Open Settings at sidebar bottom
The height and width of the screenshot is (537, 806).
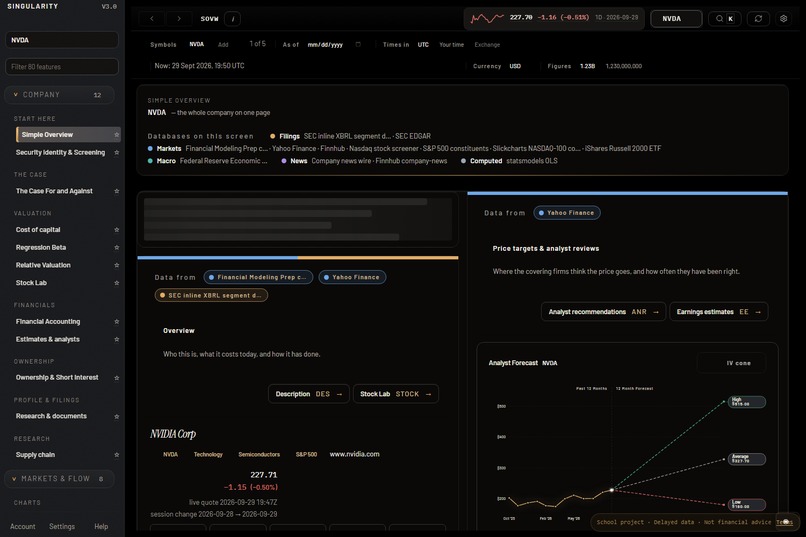(62, 527)
